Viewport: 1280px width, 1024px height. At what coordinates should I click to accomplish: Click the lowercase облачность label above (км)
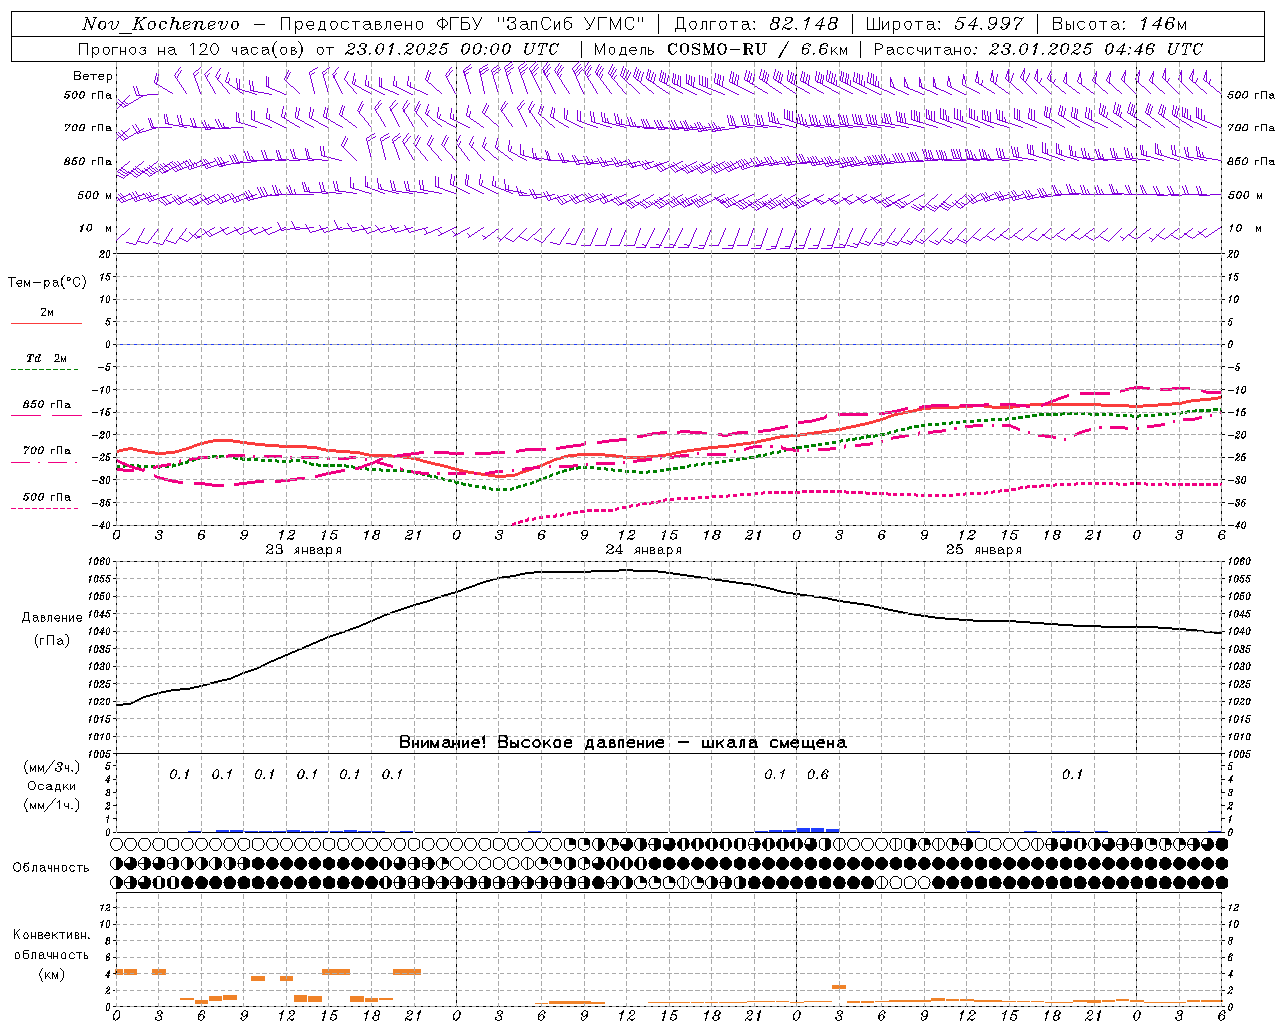coord(51,954)
